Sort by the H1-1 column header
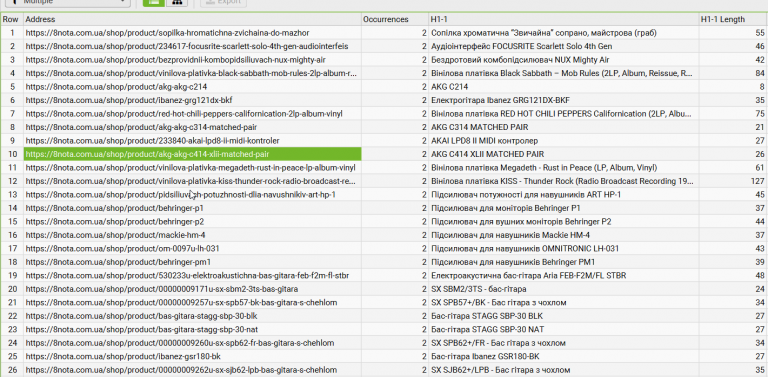 (563, 20)
